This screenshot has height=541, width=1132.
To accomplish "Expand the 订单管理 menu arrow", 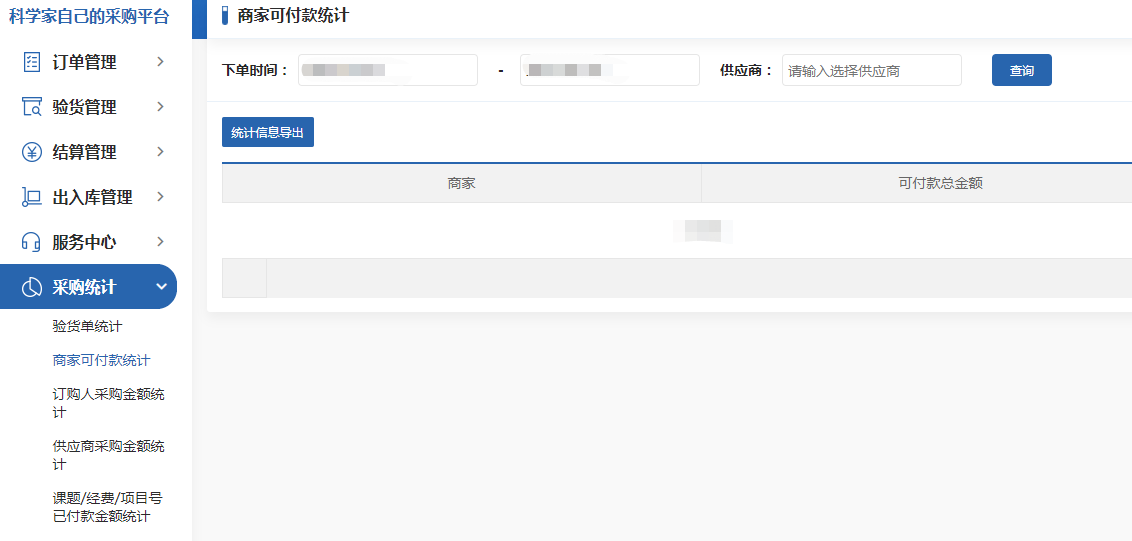I will click(161, 62).
